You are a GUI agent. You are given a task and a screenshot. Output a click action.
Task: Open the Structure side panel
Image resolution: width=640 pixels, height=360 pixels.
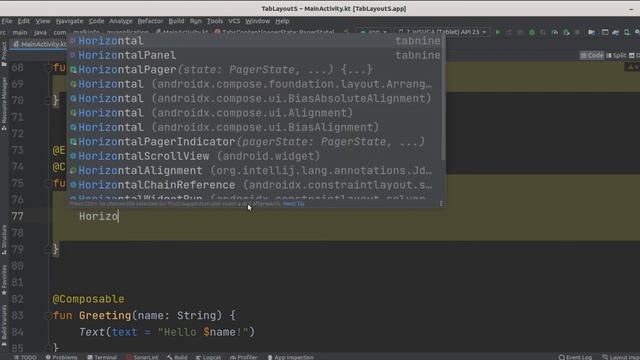point(4,240)
